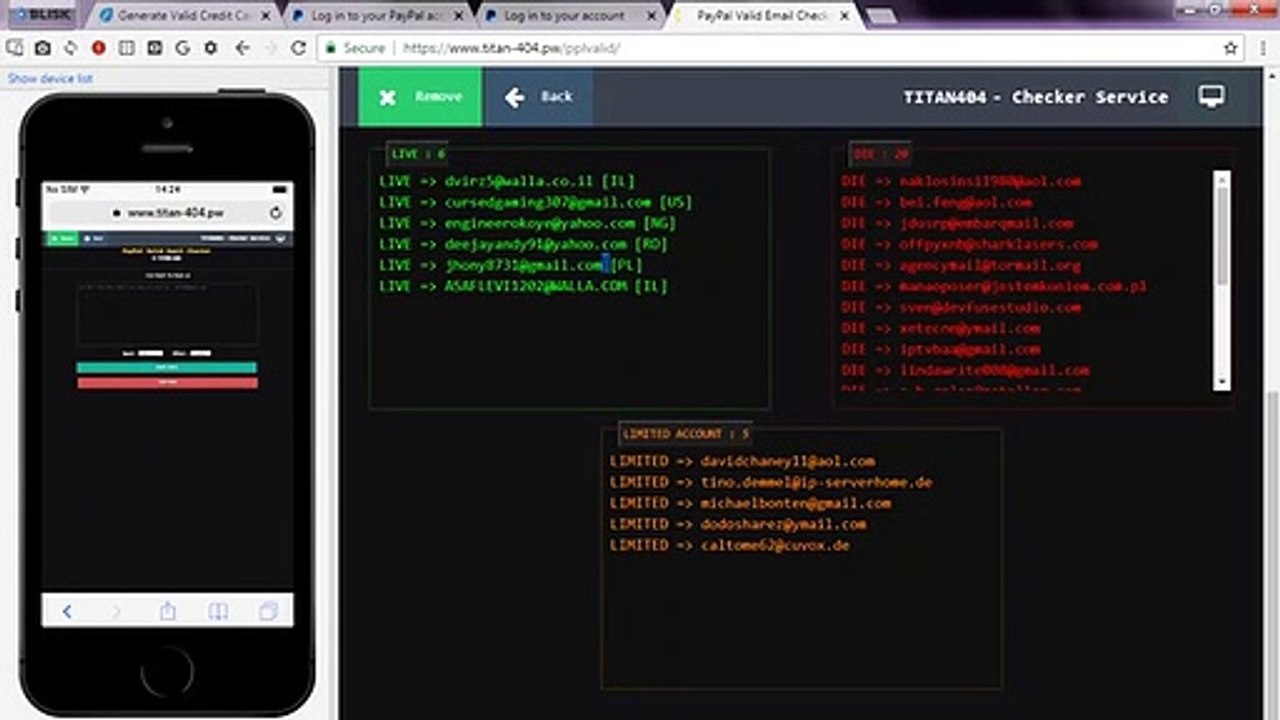Tap the phone Safari forward chevron
The width and height of the screenshot is (1280, 720).
(116, 611)
